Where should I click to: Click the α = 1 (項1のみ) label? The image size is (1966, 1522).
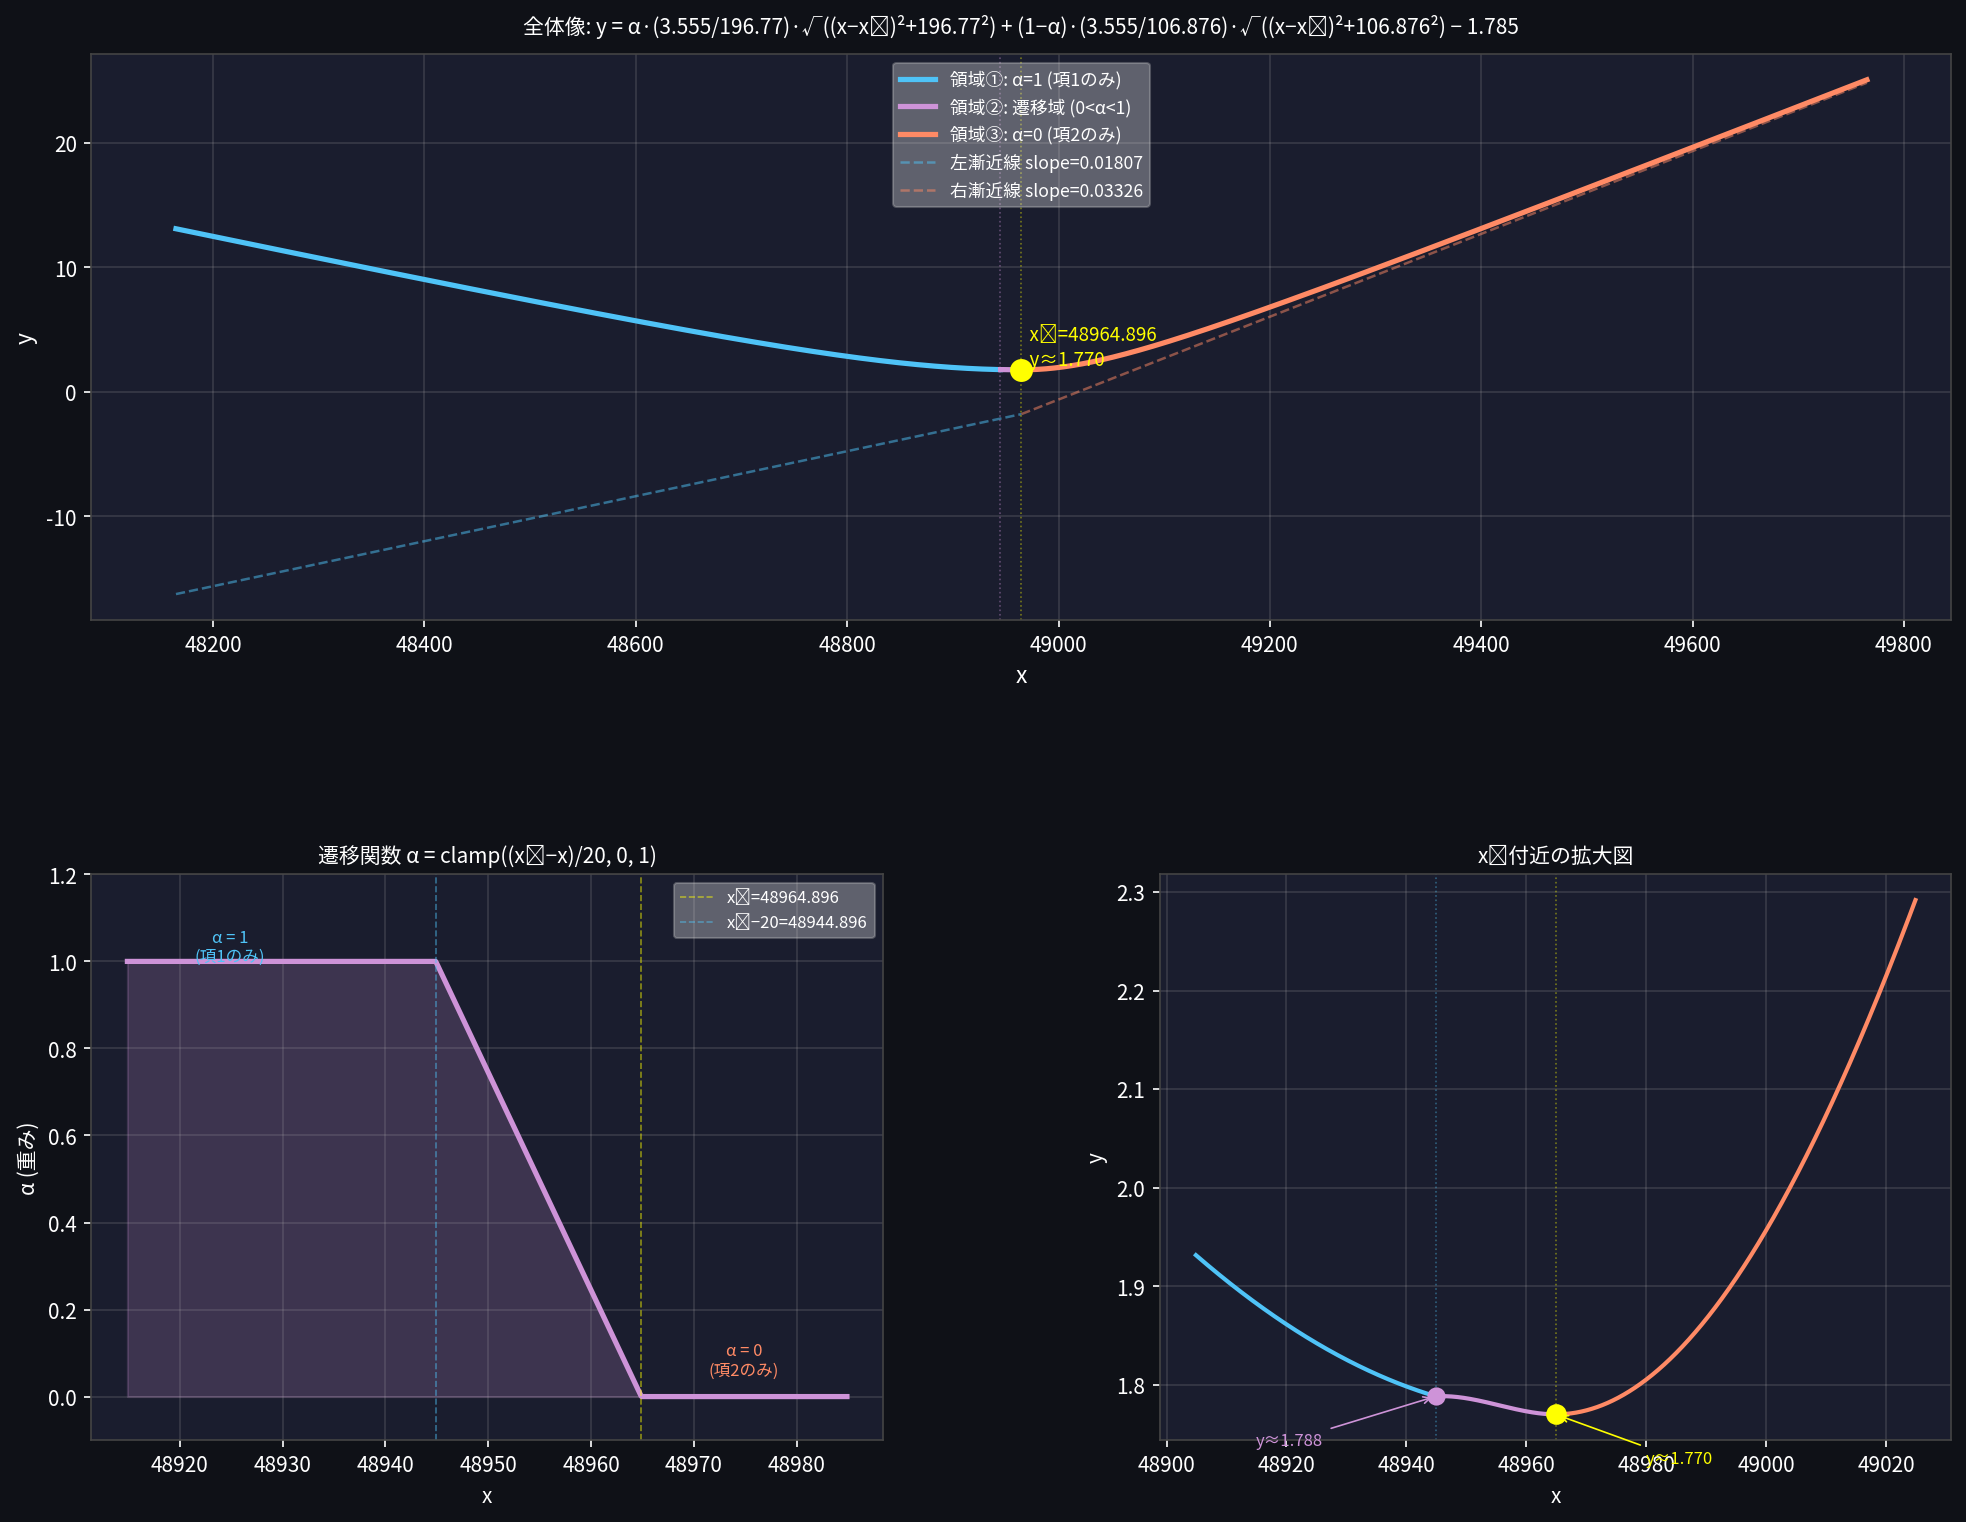click(x=230, y=946)
